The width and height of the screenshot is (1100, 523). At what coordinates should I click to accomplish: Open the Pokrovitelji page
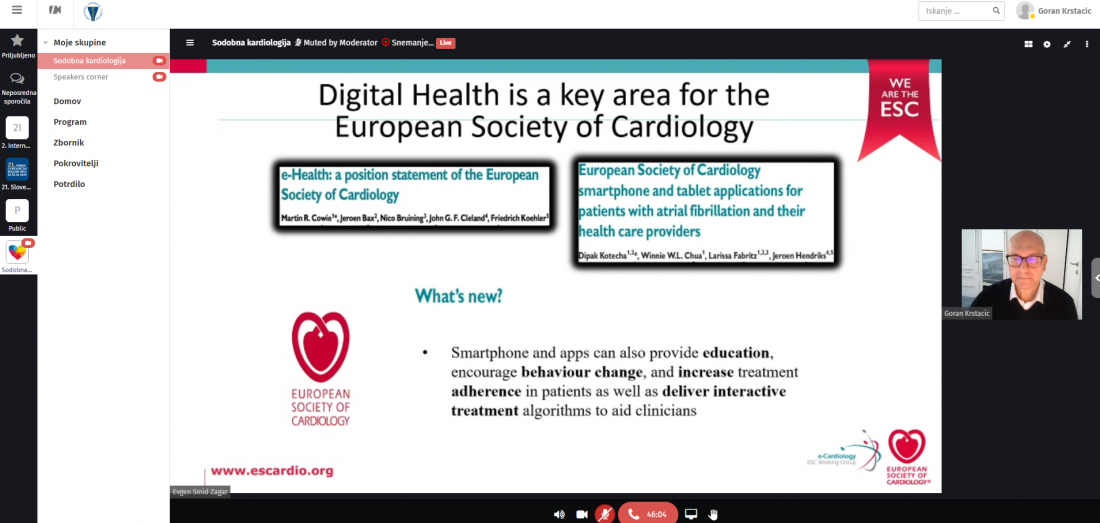(x=76, y=163)
